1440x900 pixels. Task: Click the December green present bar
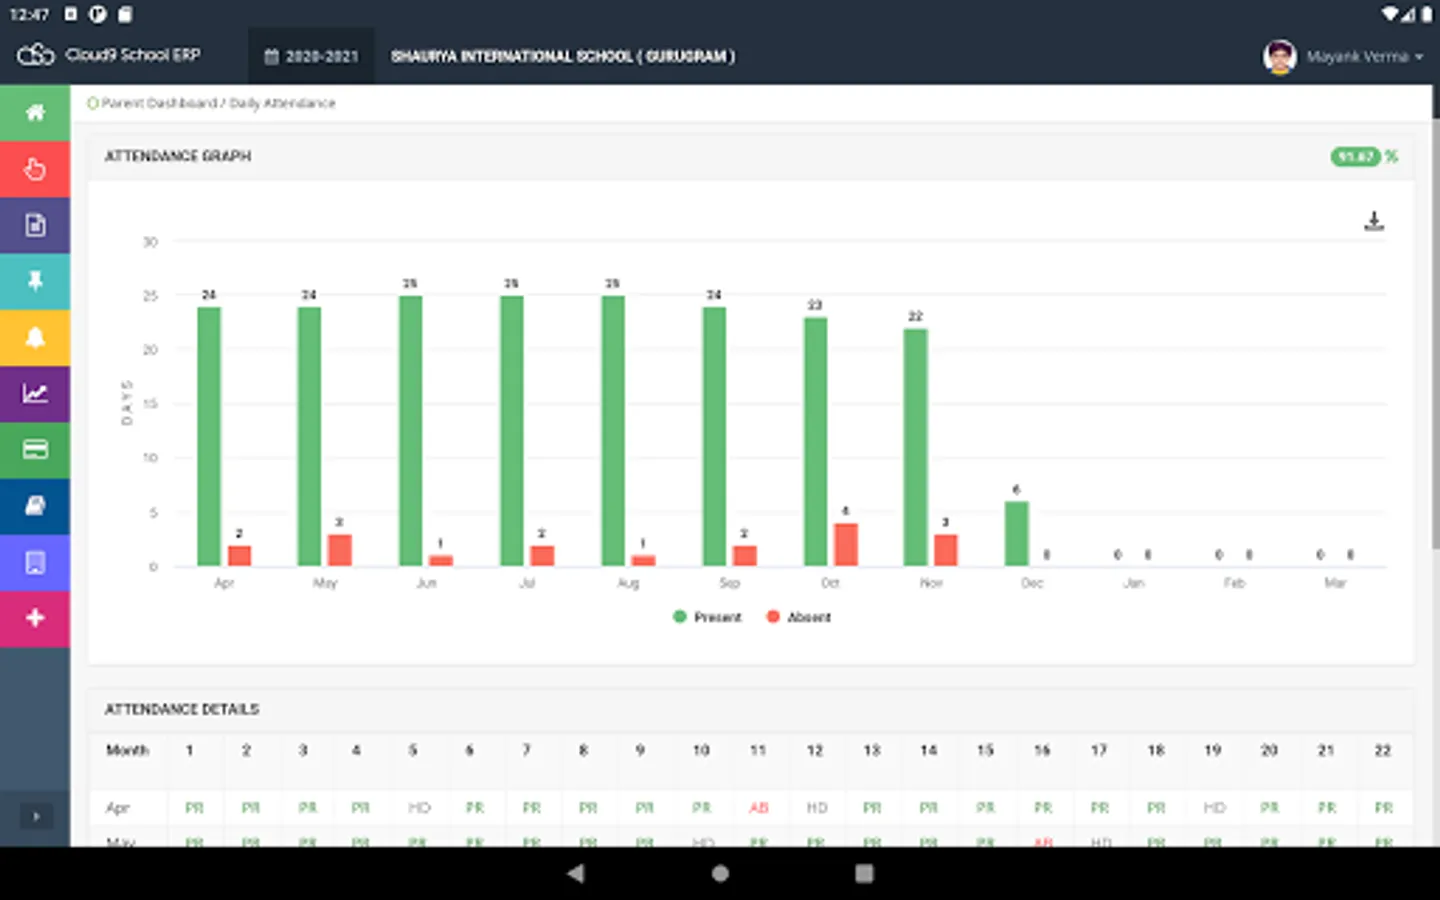click(1017, 533)
